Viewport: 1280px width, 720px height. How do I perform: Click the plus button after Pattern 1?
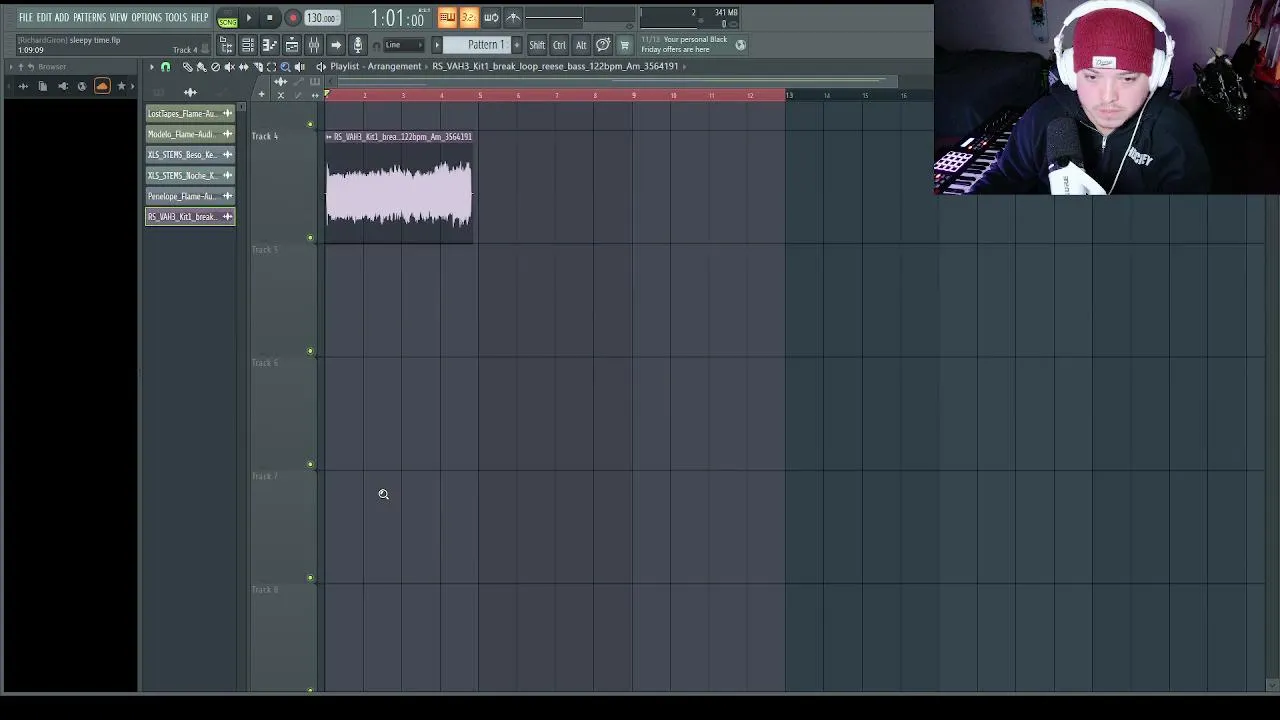click(x=517, y=45)
